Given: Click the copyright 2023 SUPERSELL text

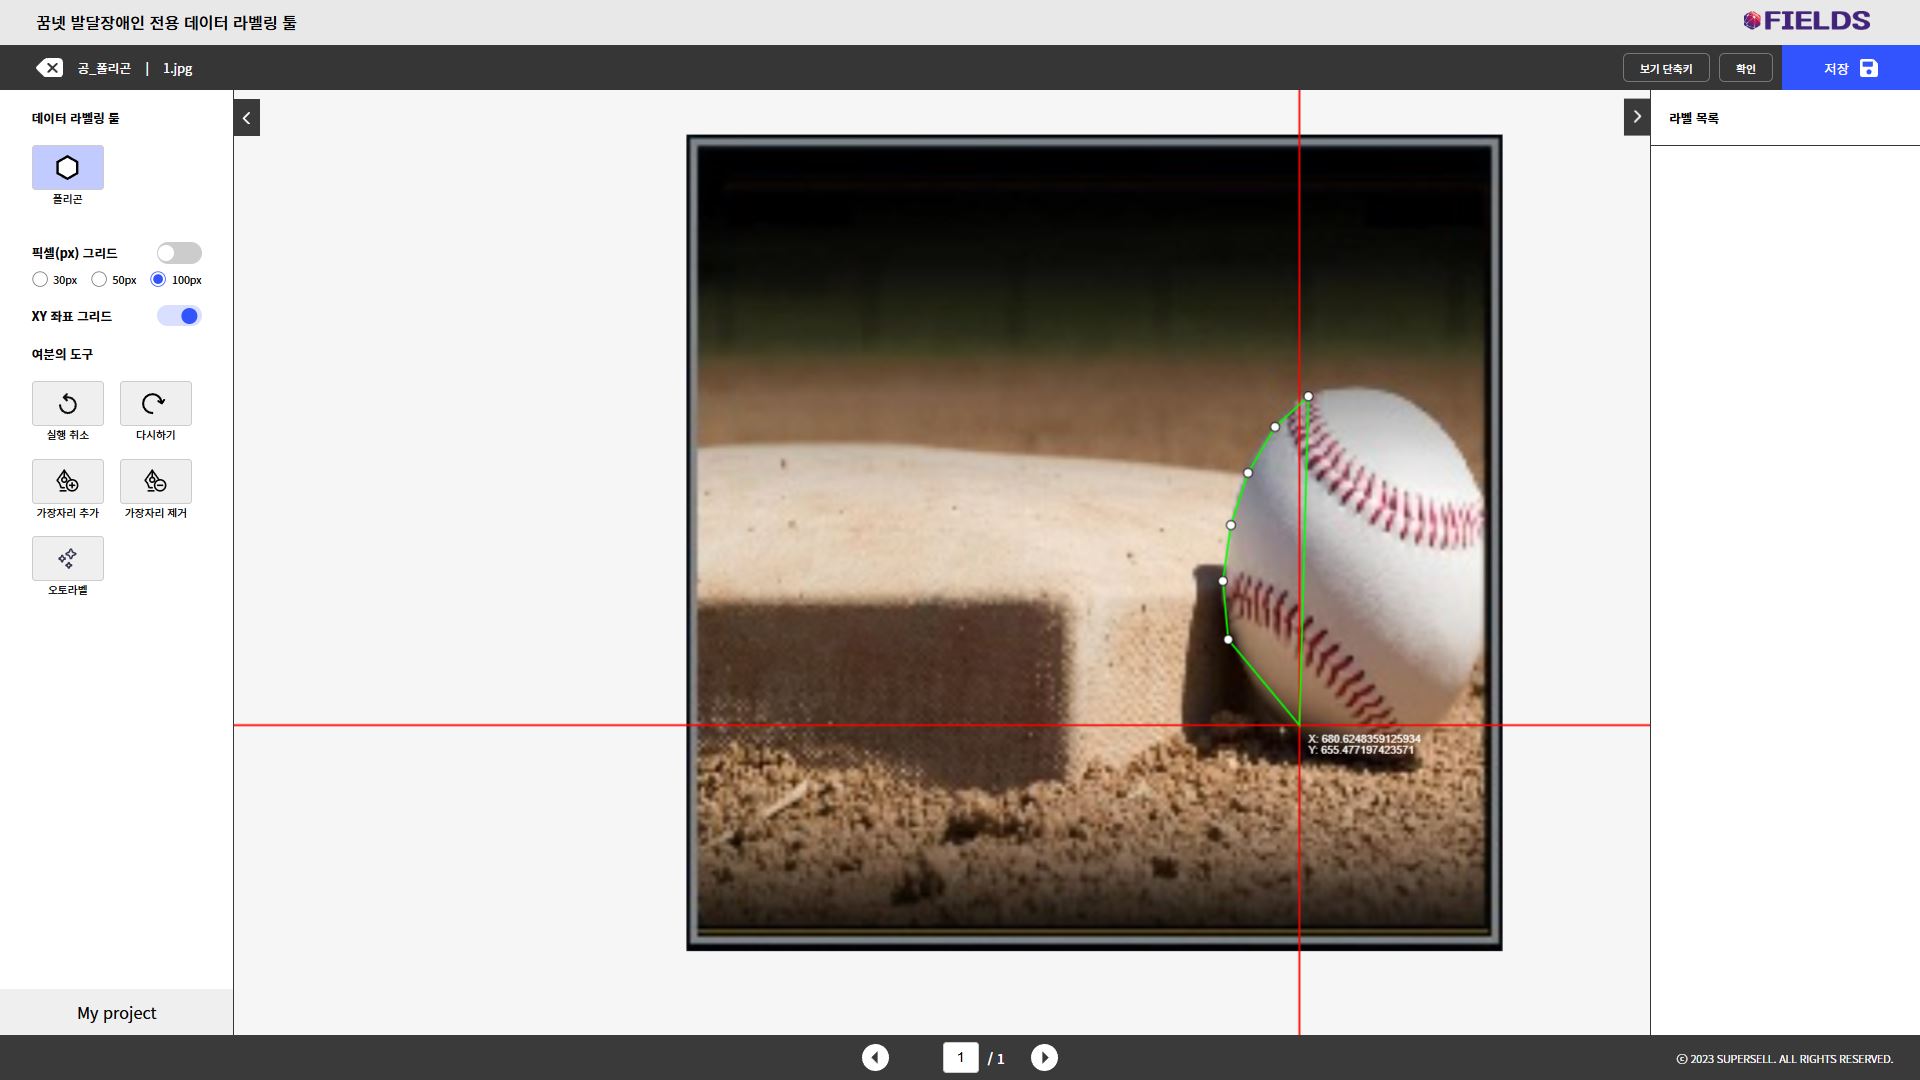Looking at the screenshot, I should click(x=1785, y=1059).
